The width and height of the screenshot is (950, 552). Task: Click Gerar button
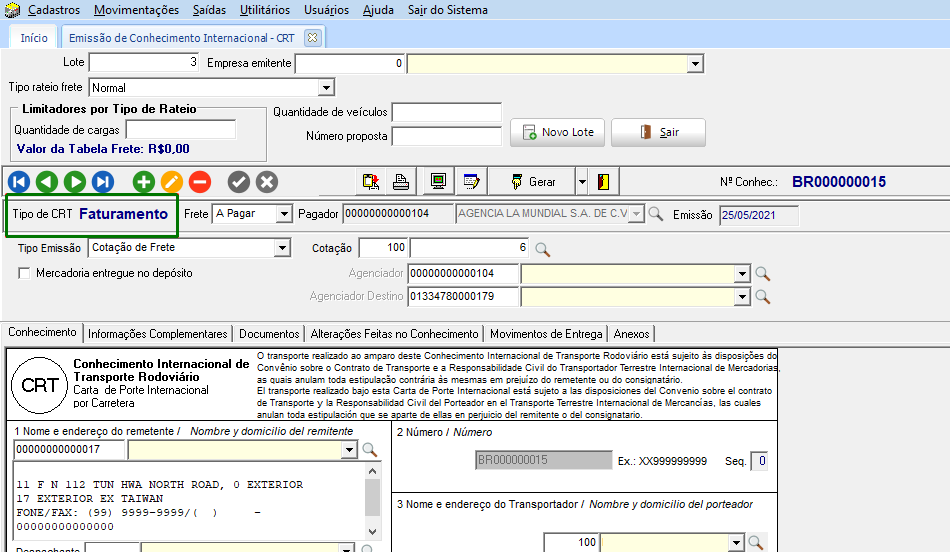532,182
